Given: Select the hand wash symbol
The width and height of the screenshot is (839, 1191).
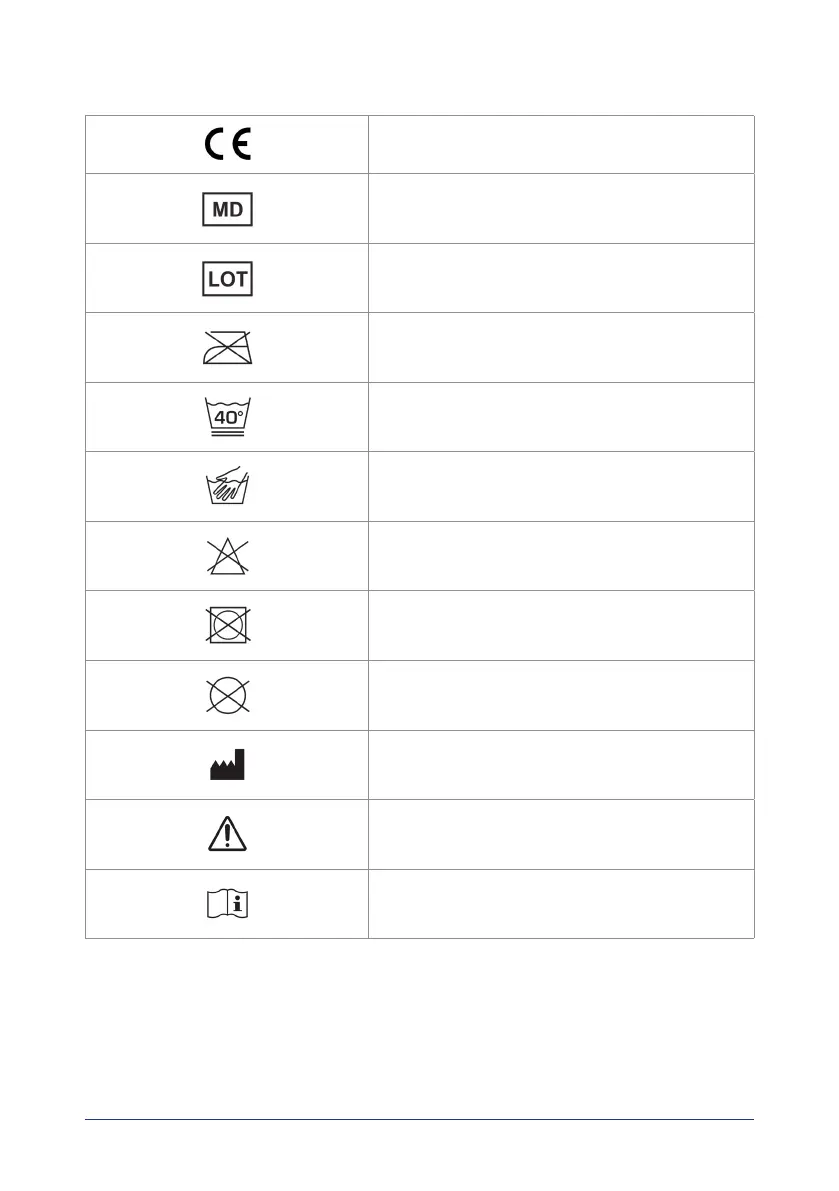Looking at the screenshot, I should pos(227,487).
